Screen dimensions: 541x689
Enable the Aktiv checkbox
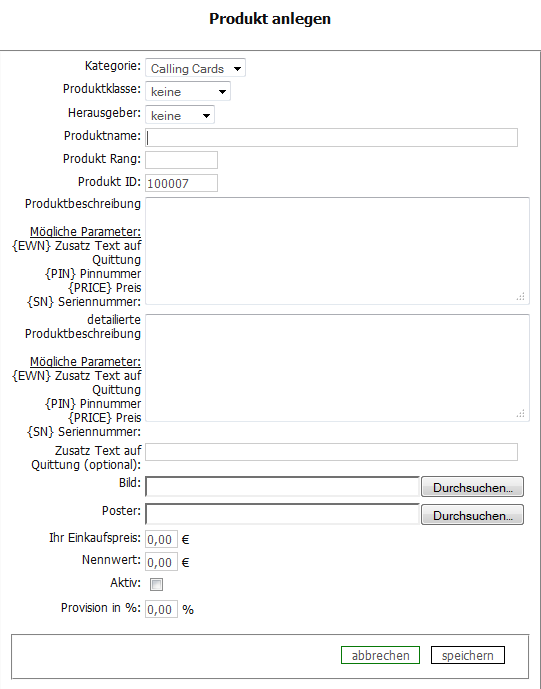[x=156, y=584]
